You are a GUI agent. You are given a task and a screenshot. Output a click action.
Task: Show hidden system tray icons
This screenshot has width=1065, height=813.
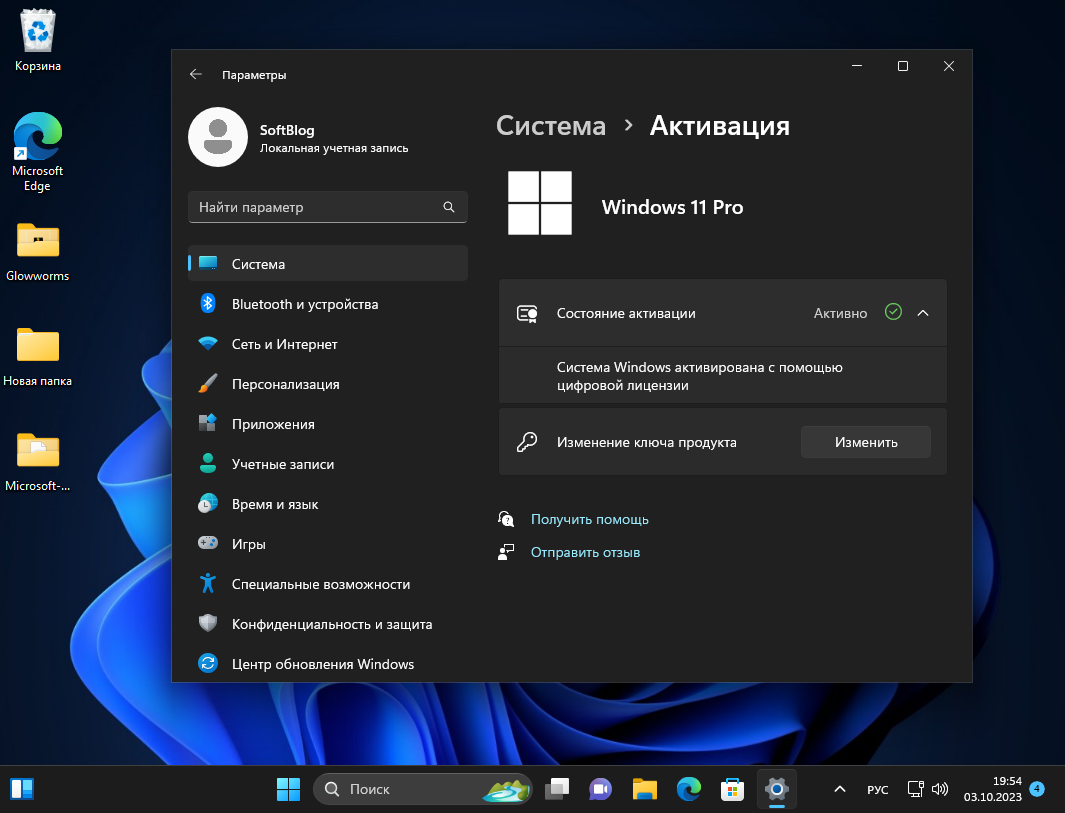point(840,789)
